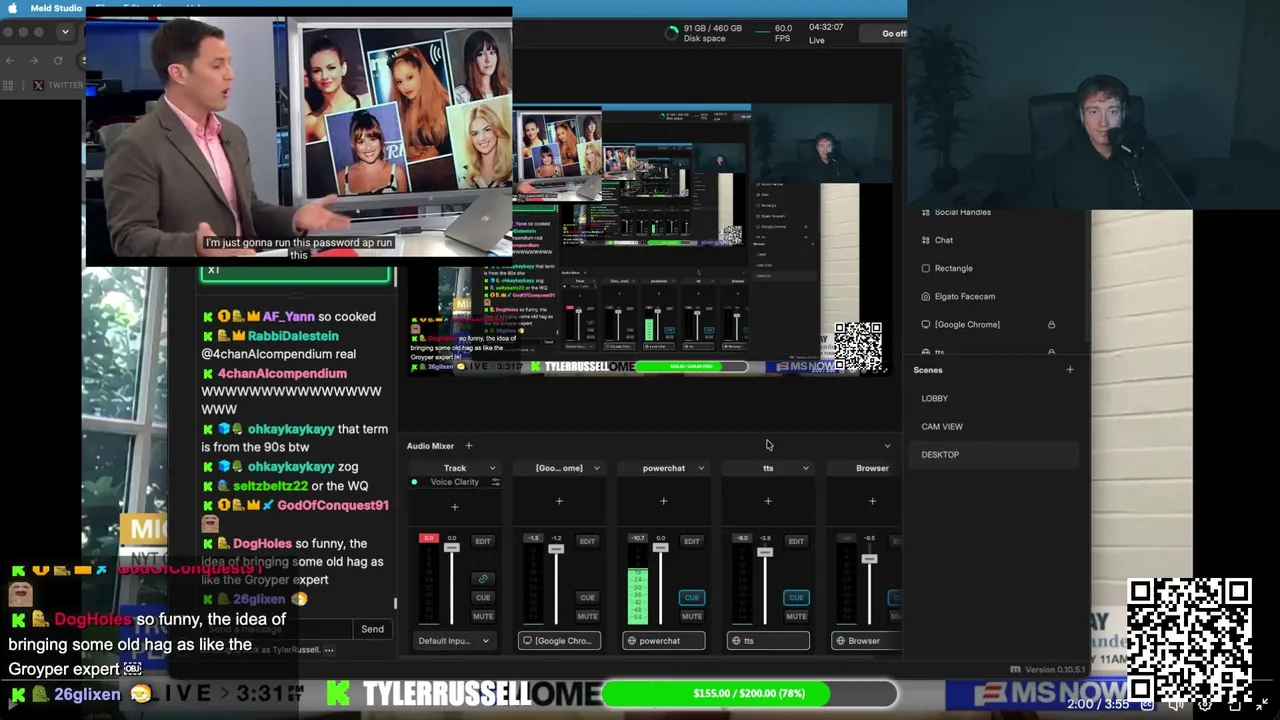
Task: Click the Disk space indicator
Action: click(703, 33)
